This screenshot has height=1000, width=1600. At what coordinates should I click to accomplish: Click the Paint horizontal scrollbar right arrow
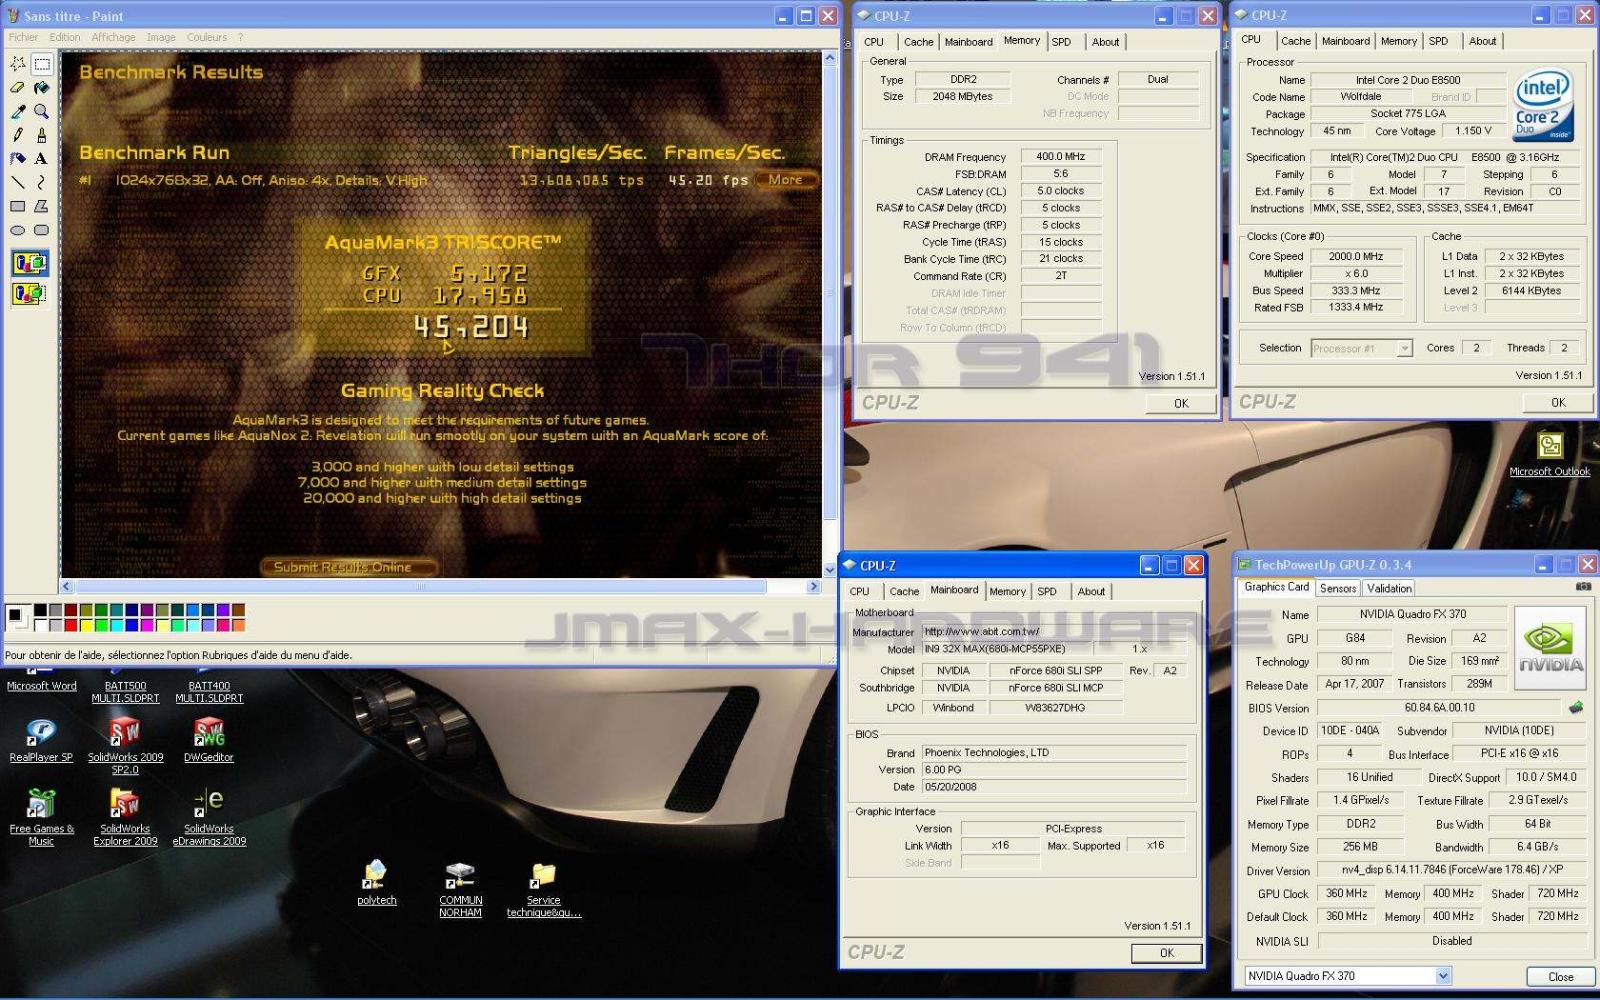pyautogui.click(x=812, y=587)
